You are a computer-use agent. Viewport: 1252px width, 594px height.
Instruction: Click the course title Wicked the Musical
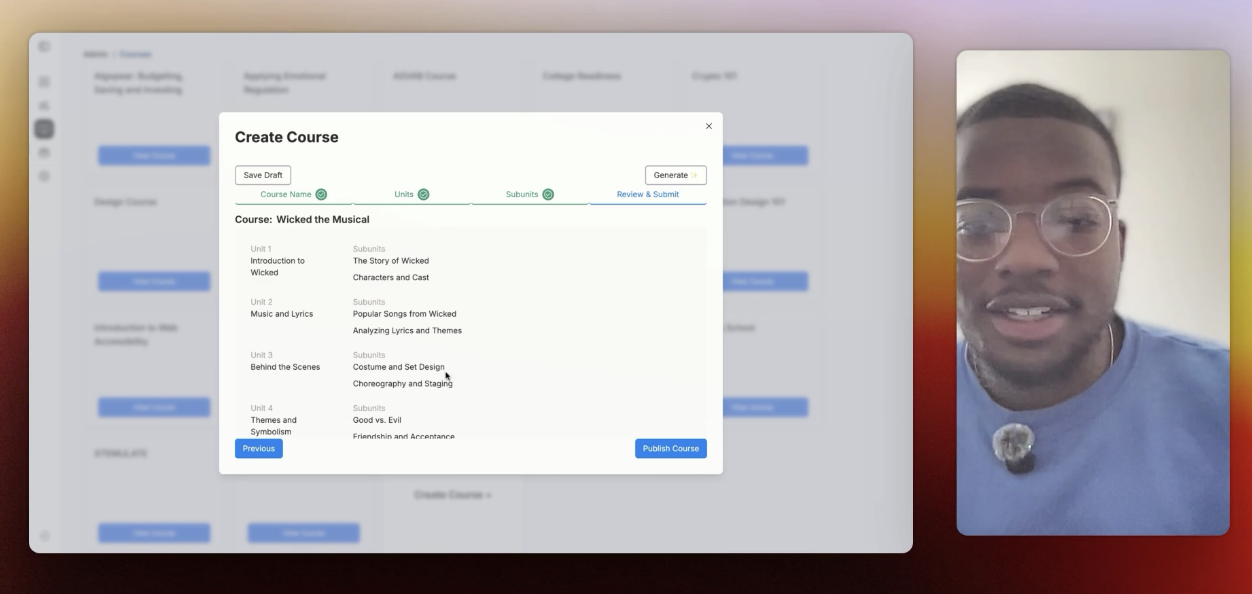[323, 219]
